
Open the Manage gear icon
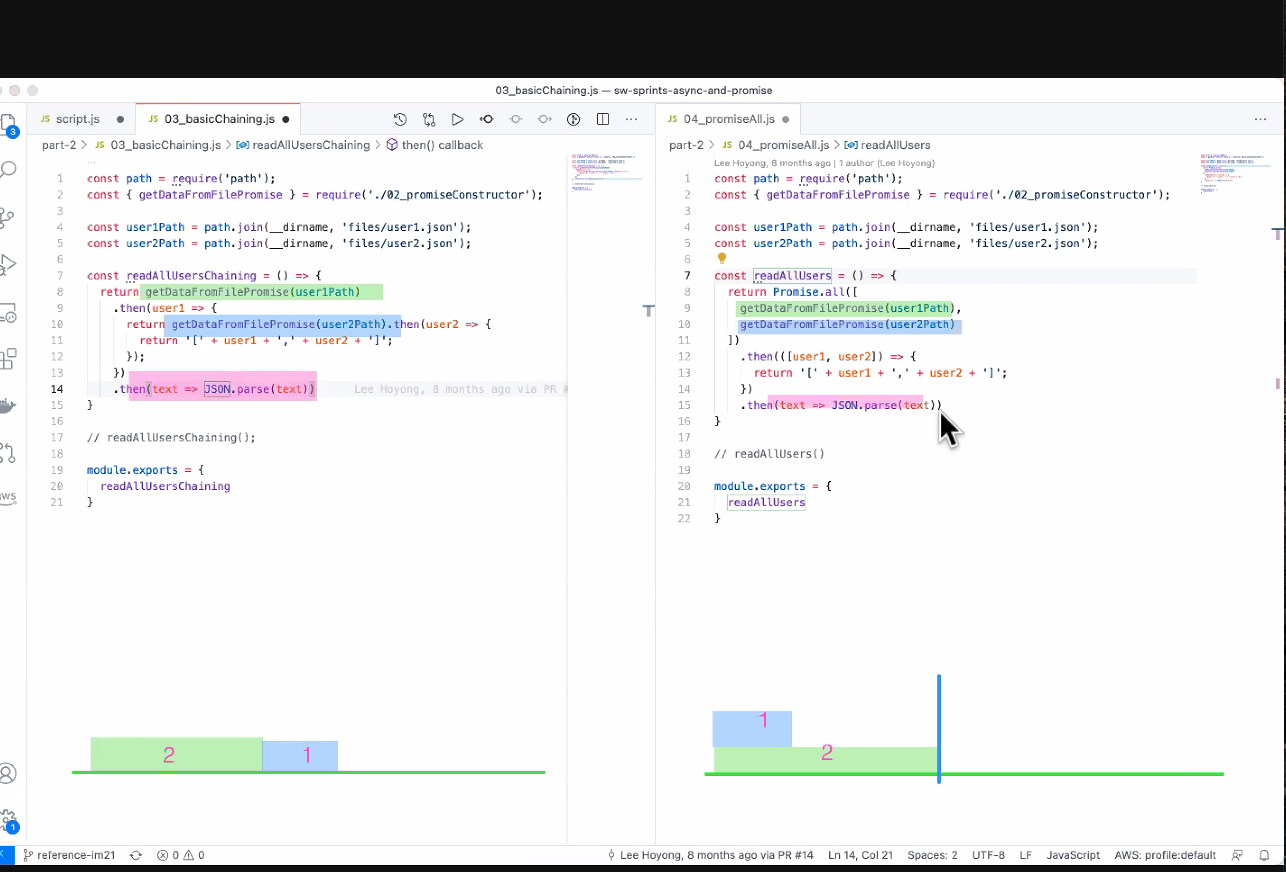pyautogui.click(x=8, y=821)
